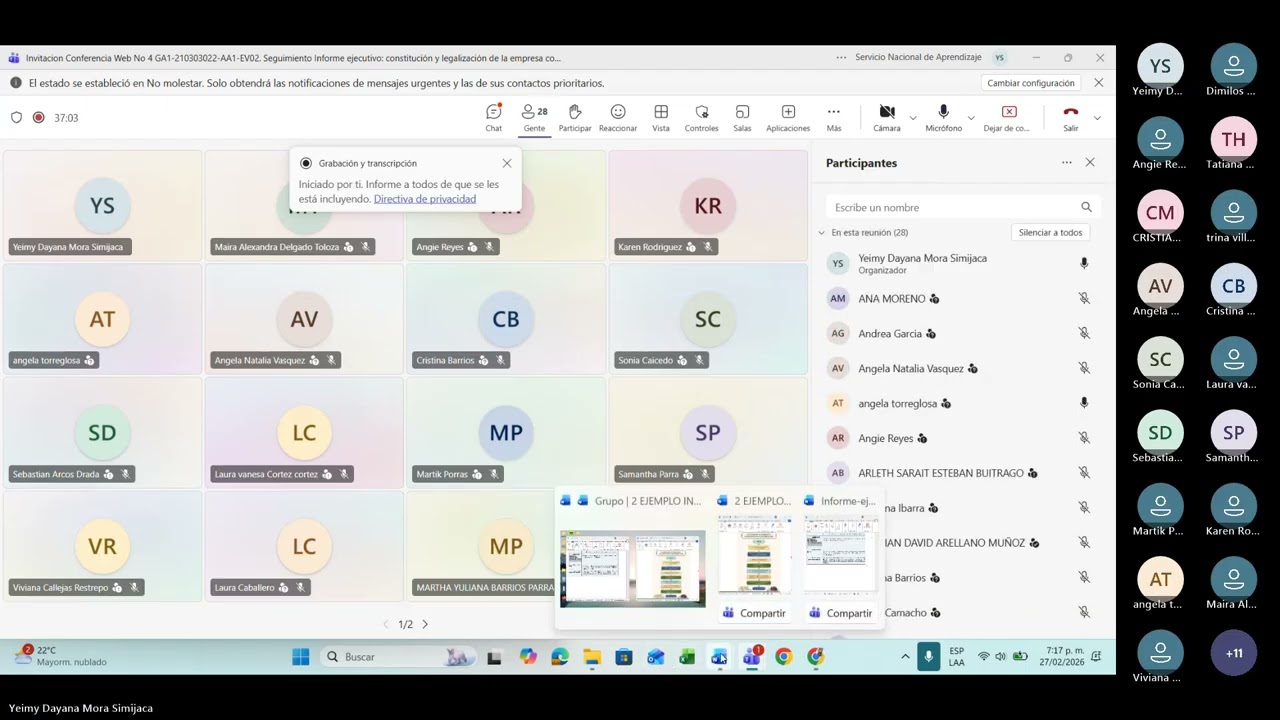Open title bar more options ellipsis
Viewport: 1280px width, 720px height.
click(841, 58)
